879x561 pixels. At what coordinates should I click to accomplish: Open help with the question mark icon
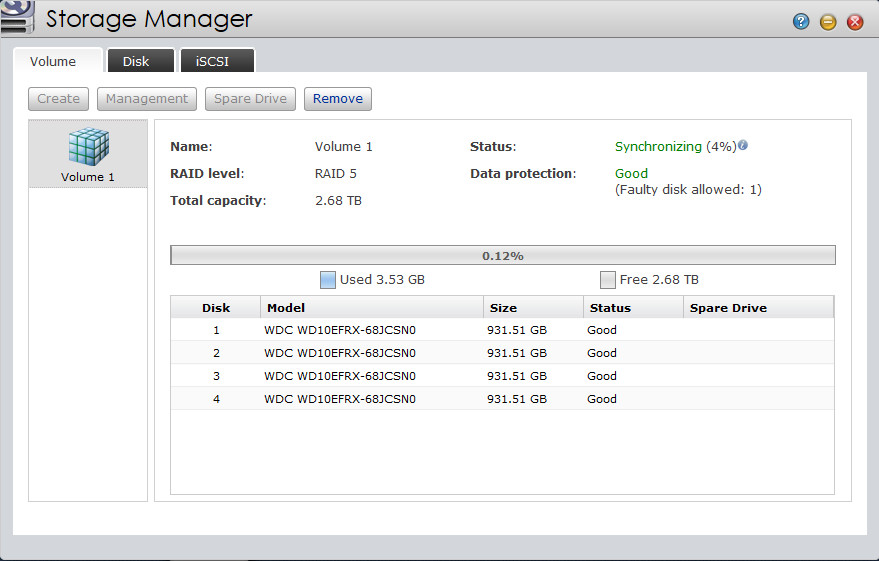(801, 21)
